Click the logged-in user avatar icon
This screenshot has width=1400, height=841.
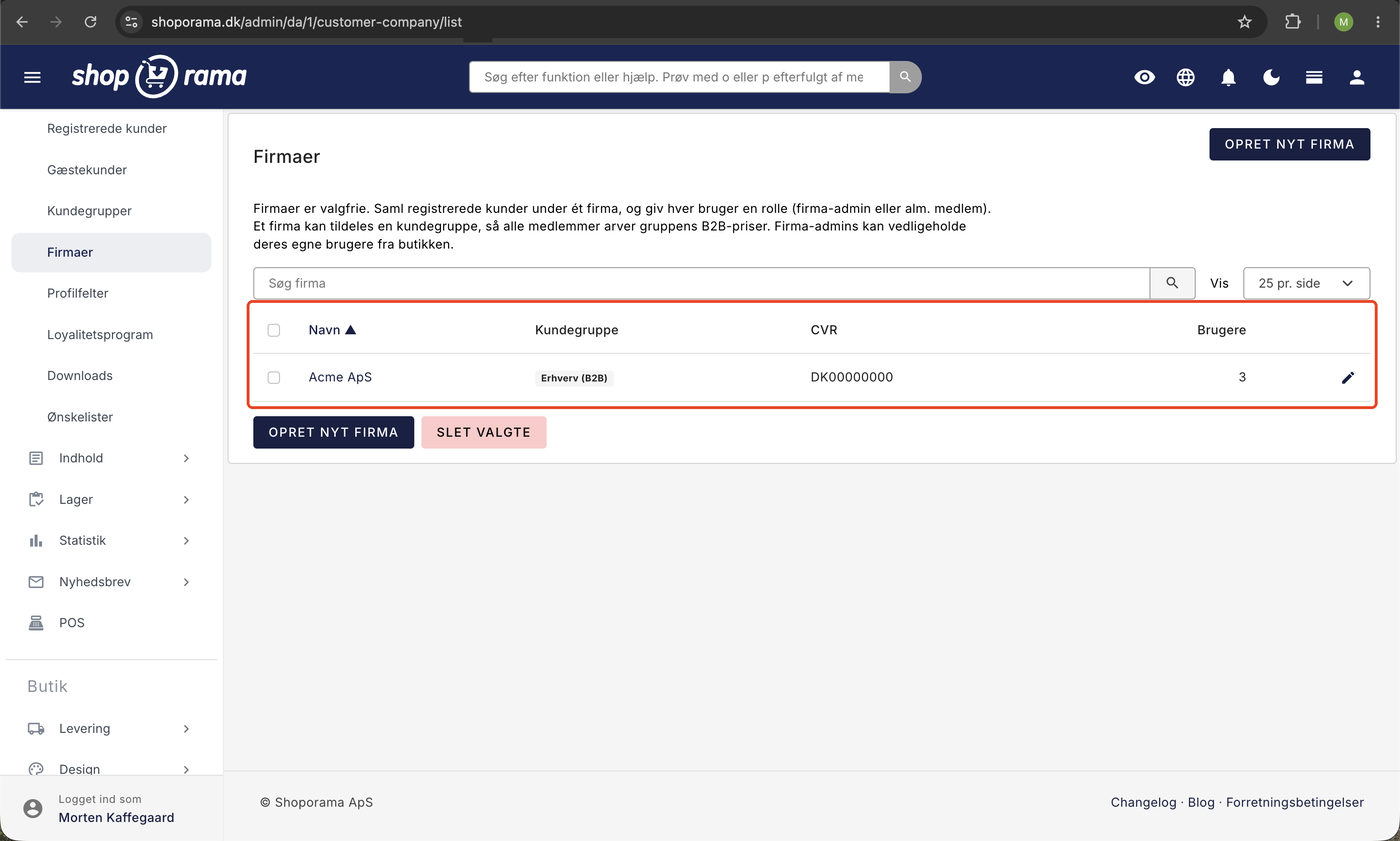pos(34,808)
